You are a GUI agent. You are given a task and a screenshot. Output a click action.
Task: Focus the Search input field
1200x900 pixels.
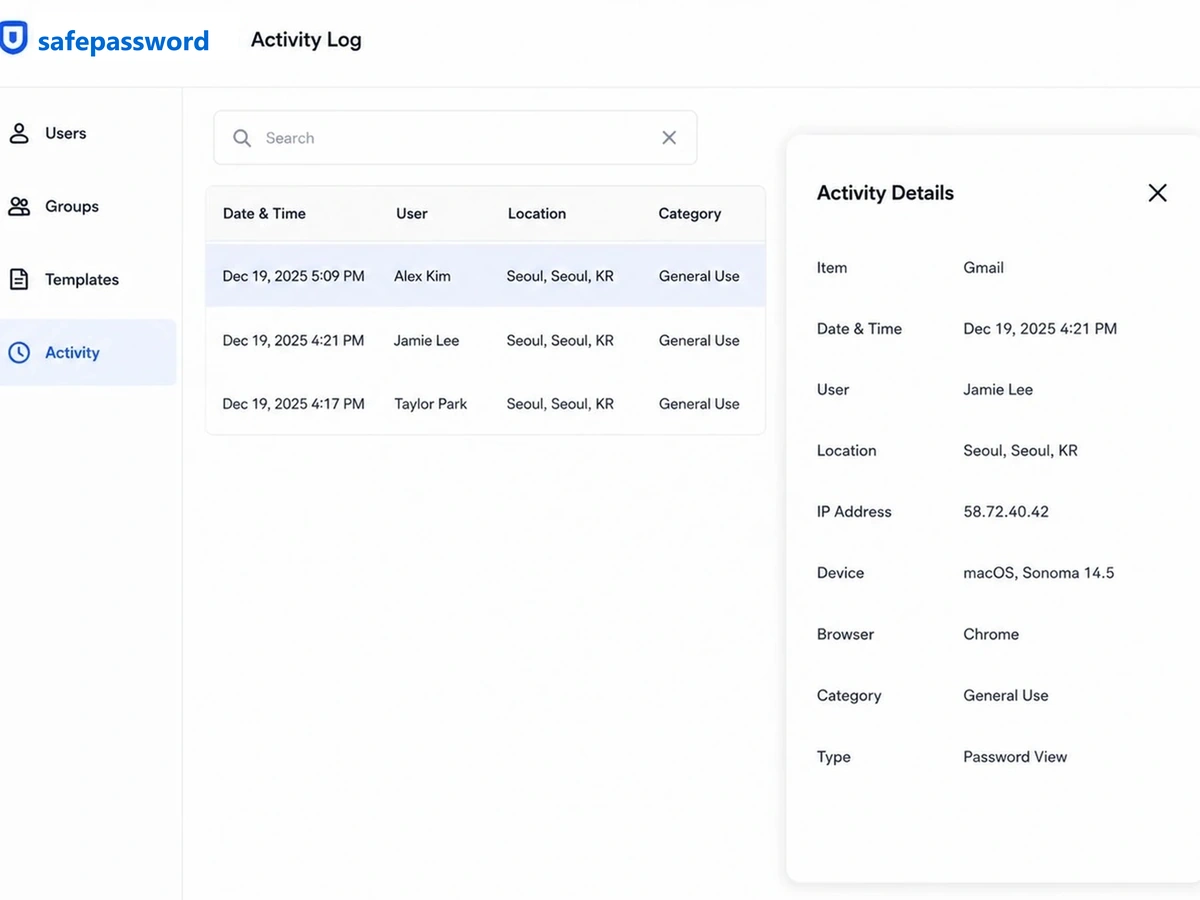click(x=455, y=138)
